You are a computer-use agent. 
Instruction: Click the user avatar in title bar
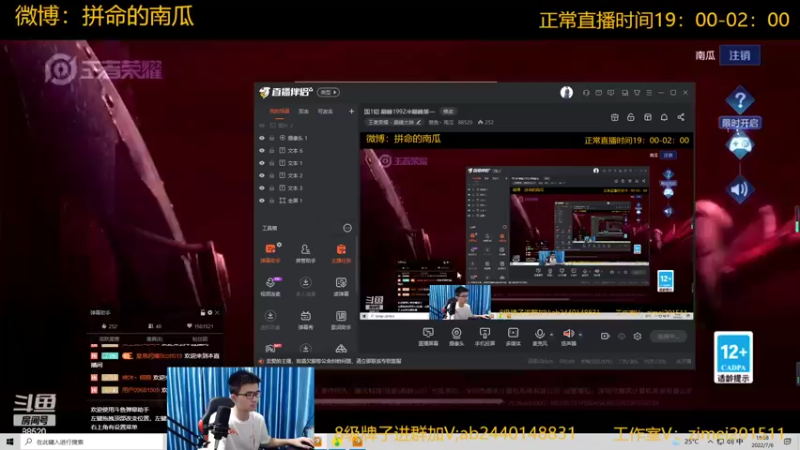click(x=566, y=92)
